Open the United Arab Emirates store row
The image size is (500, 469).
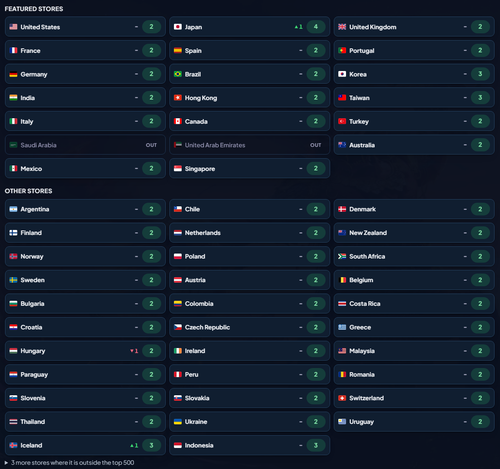(250, 145)
